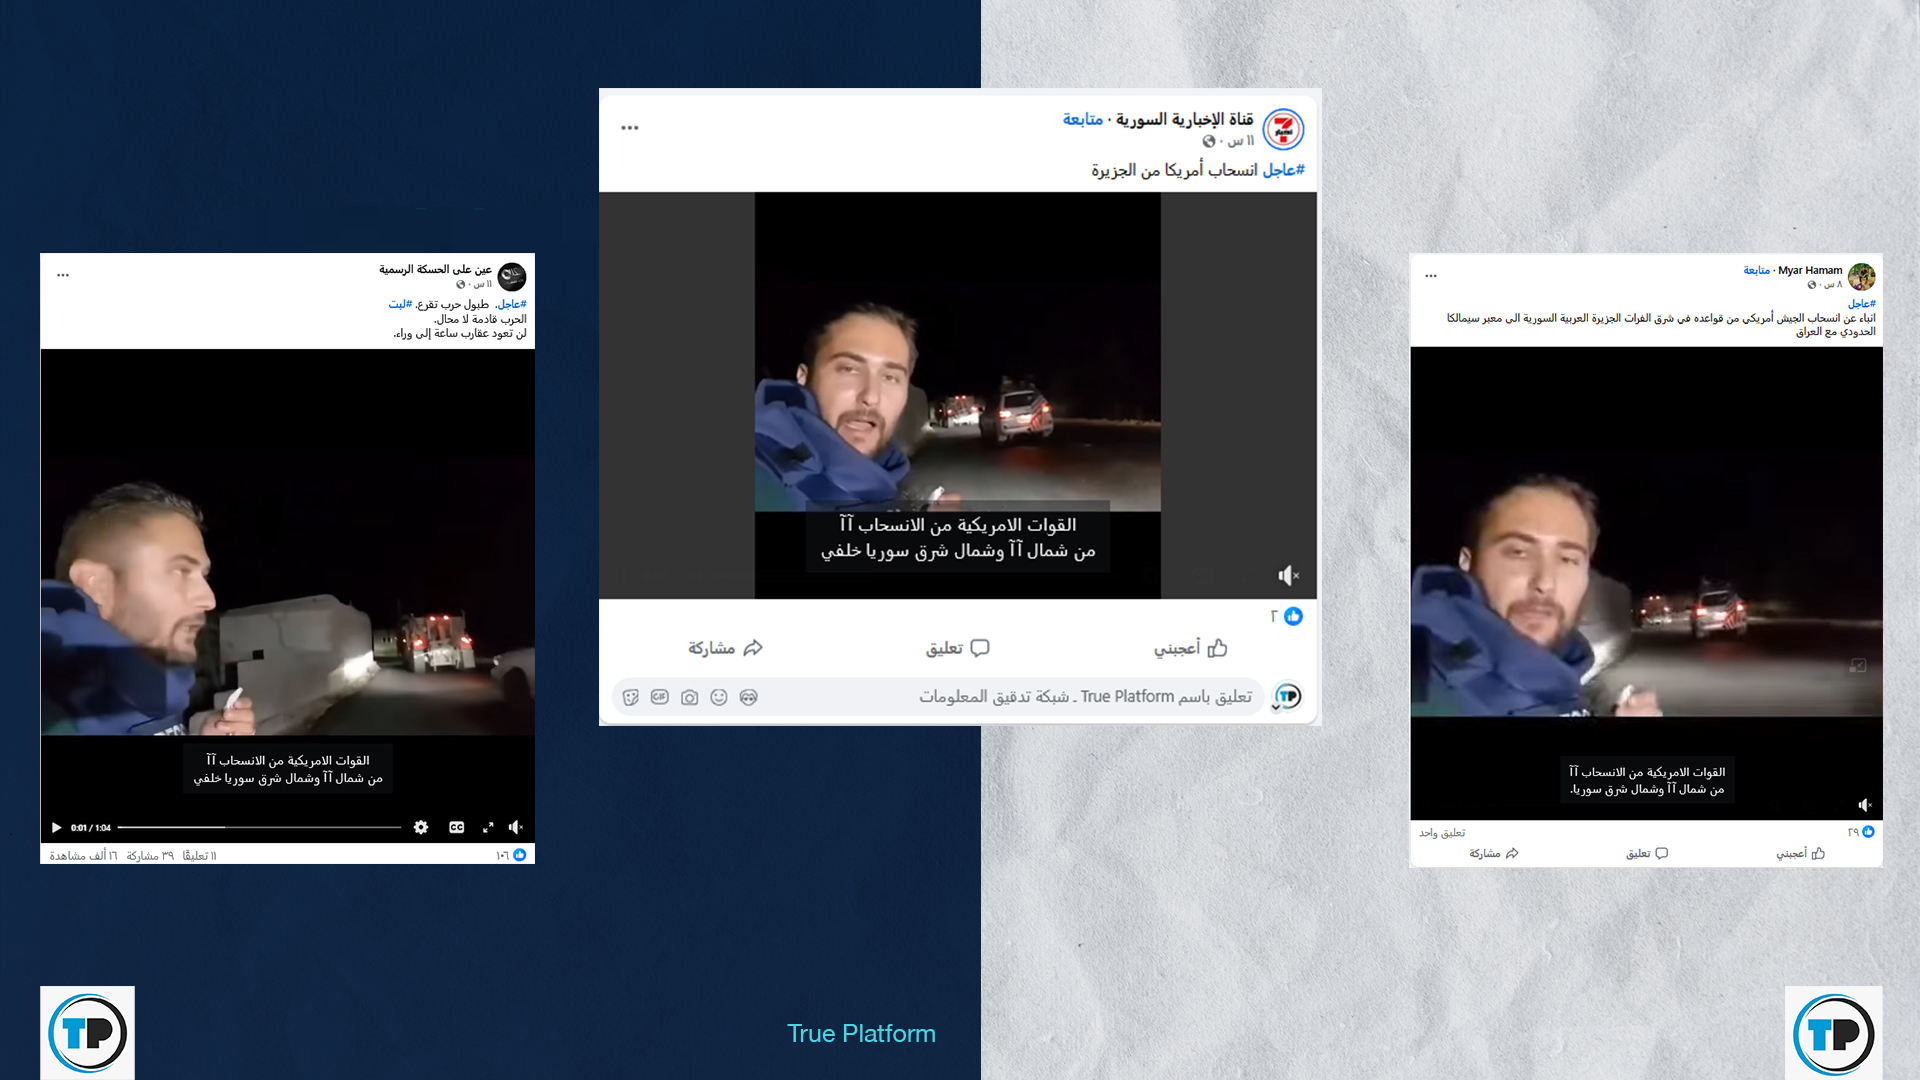The width and height of the screenshot is (1920, 1080).
Task: Like the center post using أعجبني
Action: point(1190,648)
